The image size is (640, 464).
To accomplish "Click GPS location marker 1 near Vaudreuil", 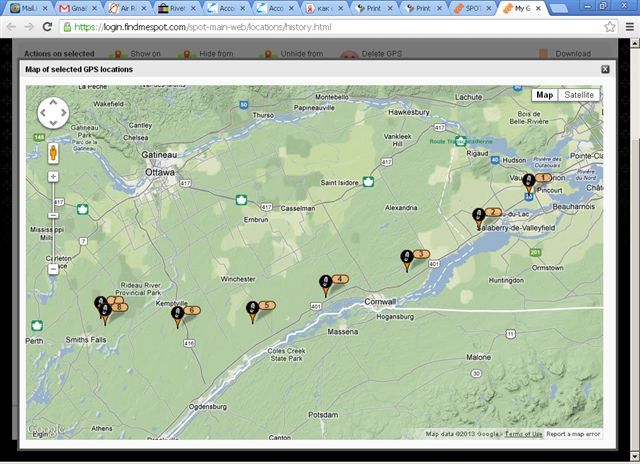I will [530, 183].
